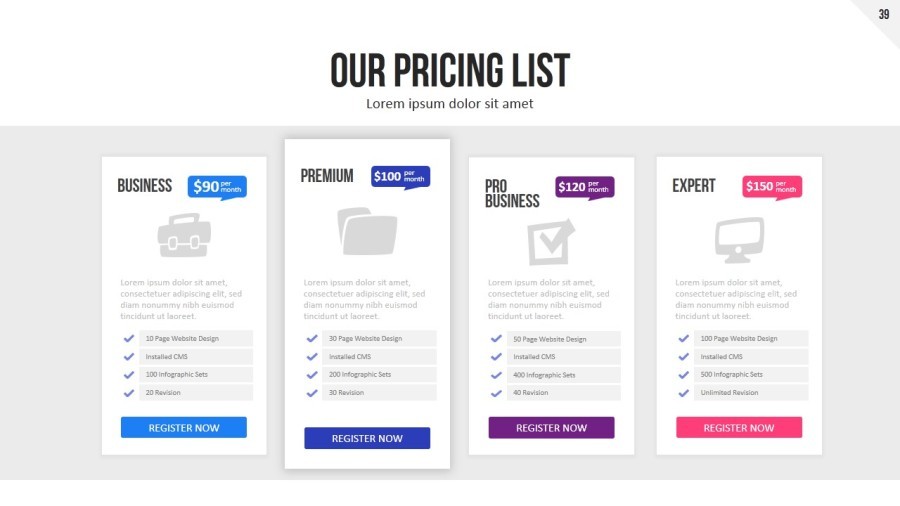Viewport: 900px width, 506px height.
Task: Click checkmark beside 200 Infographic Sets
Action: [312, 375]
